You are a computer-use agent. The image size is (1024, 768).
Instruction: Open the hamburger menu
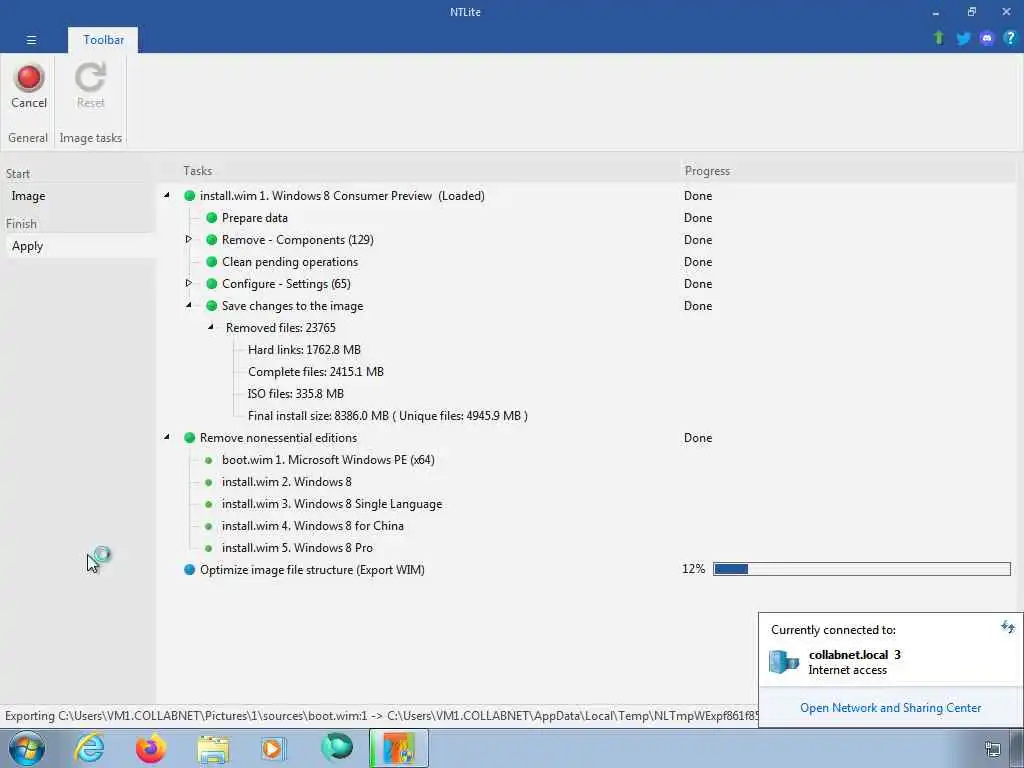(31, 40)
